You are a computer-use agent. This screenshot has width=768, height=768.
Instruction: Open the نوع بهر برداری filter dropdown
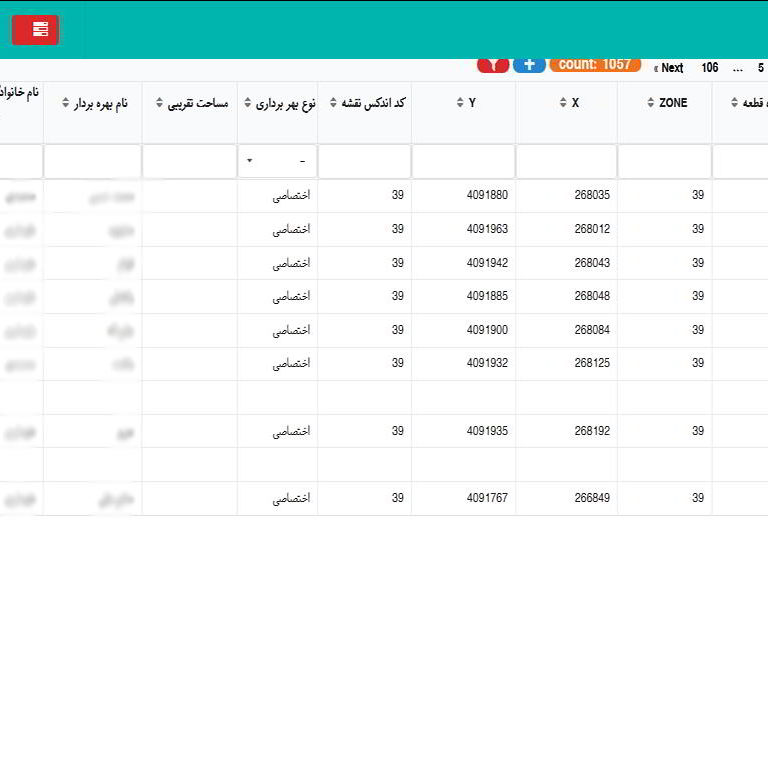tap(277, 161)
